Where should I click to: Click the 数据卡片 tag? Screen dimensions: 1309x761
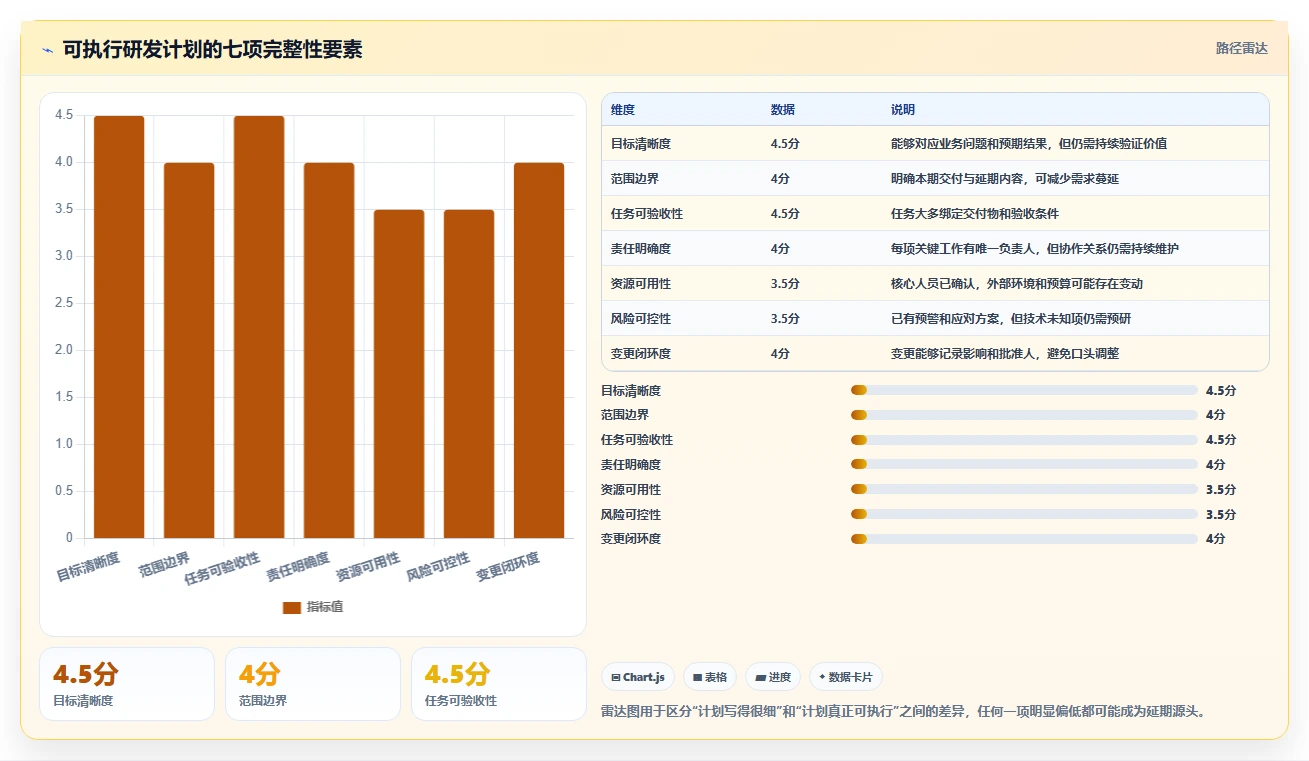click(846, 677)
